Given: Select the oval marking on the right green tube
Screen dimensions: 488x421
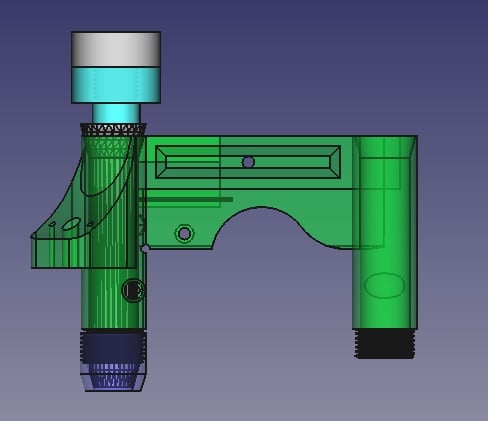Looking at the screenshot, I should (384, 285).
